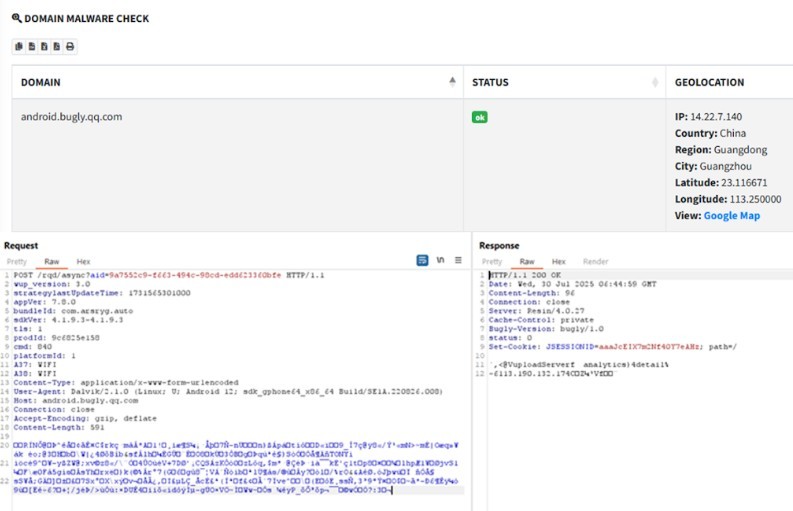Click the PDF export icon
This screenshot has height=511, width=793.
click(x=57, y=46)
